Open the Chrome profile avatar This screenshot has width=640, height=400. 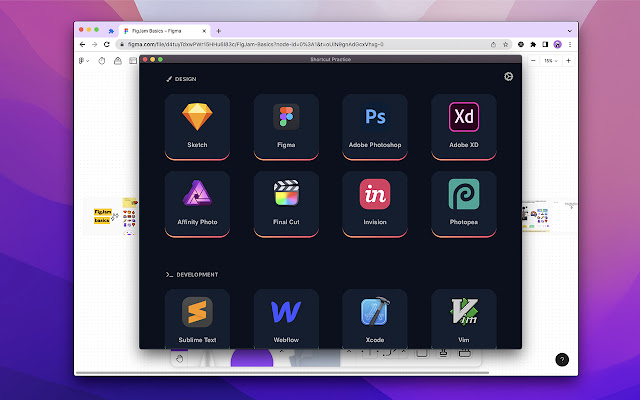click(x=558, y=44)
